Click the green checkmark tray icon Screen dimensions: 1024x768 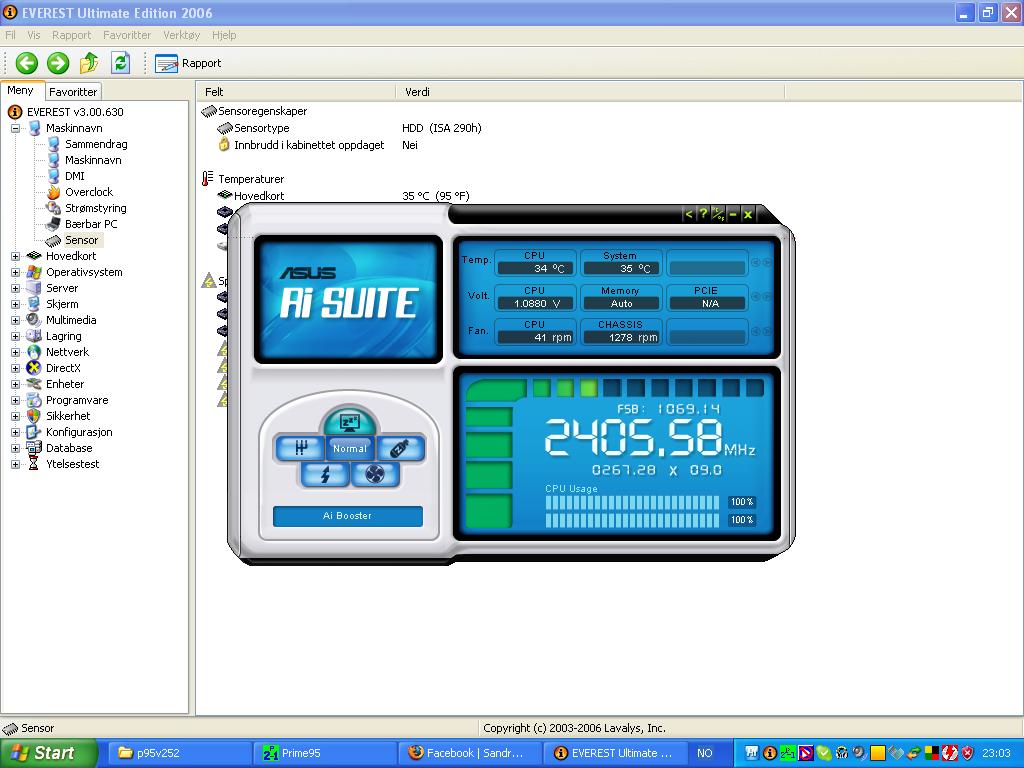coord(824,753)
